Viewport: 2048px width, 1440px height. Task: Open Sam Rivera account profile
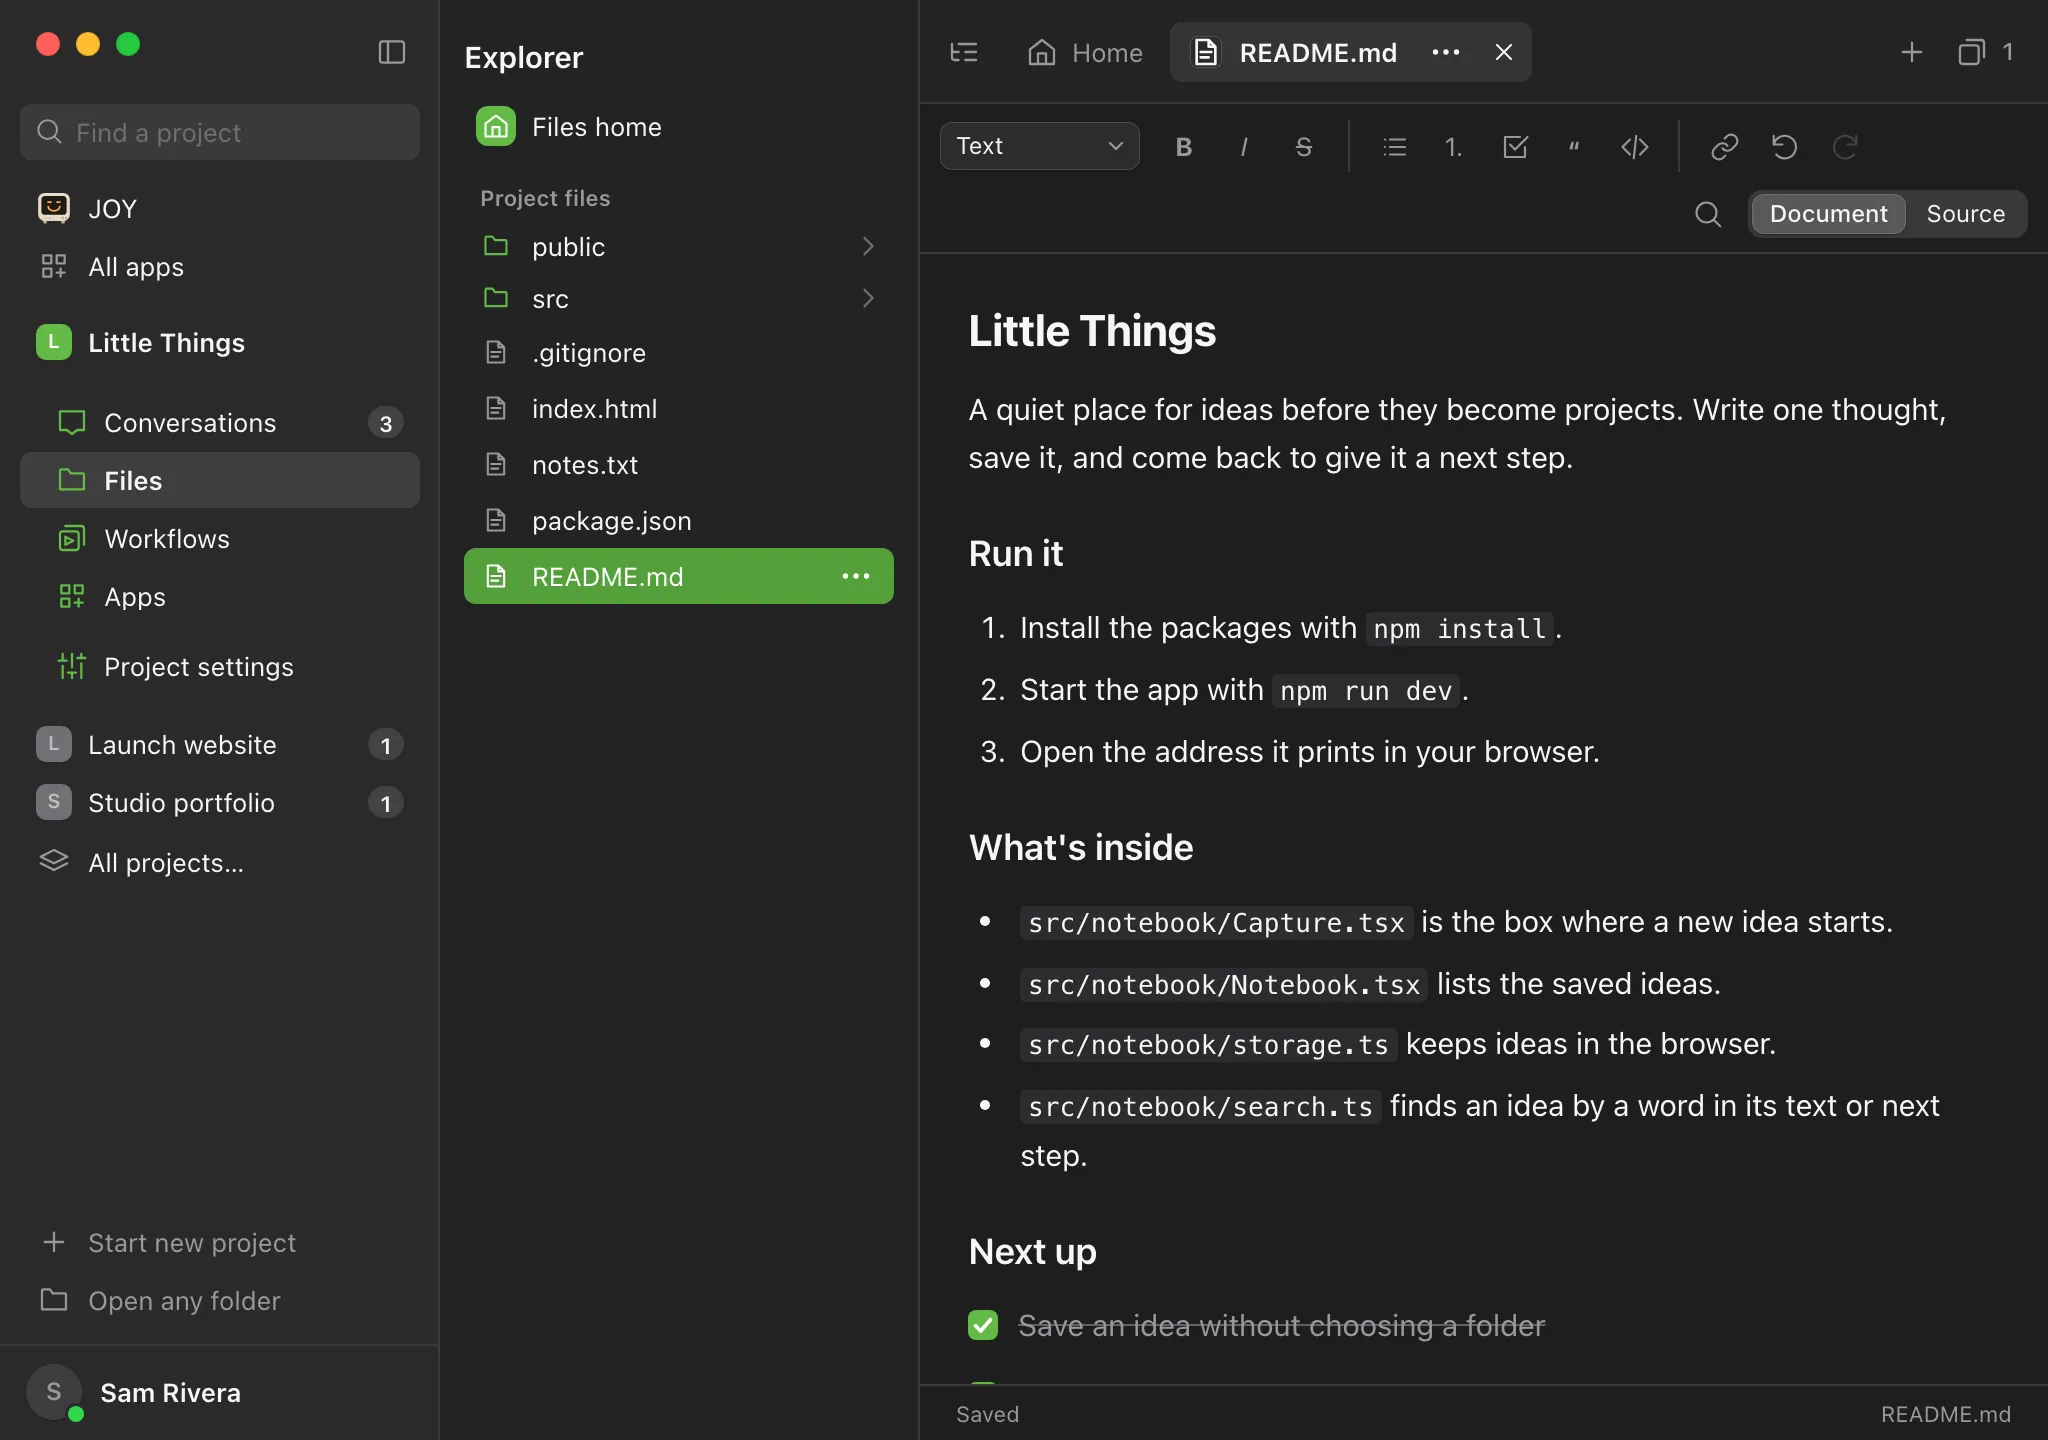point(220,1392)
